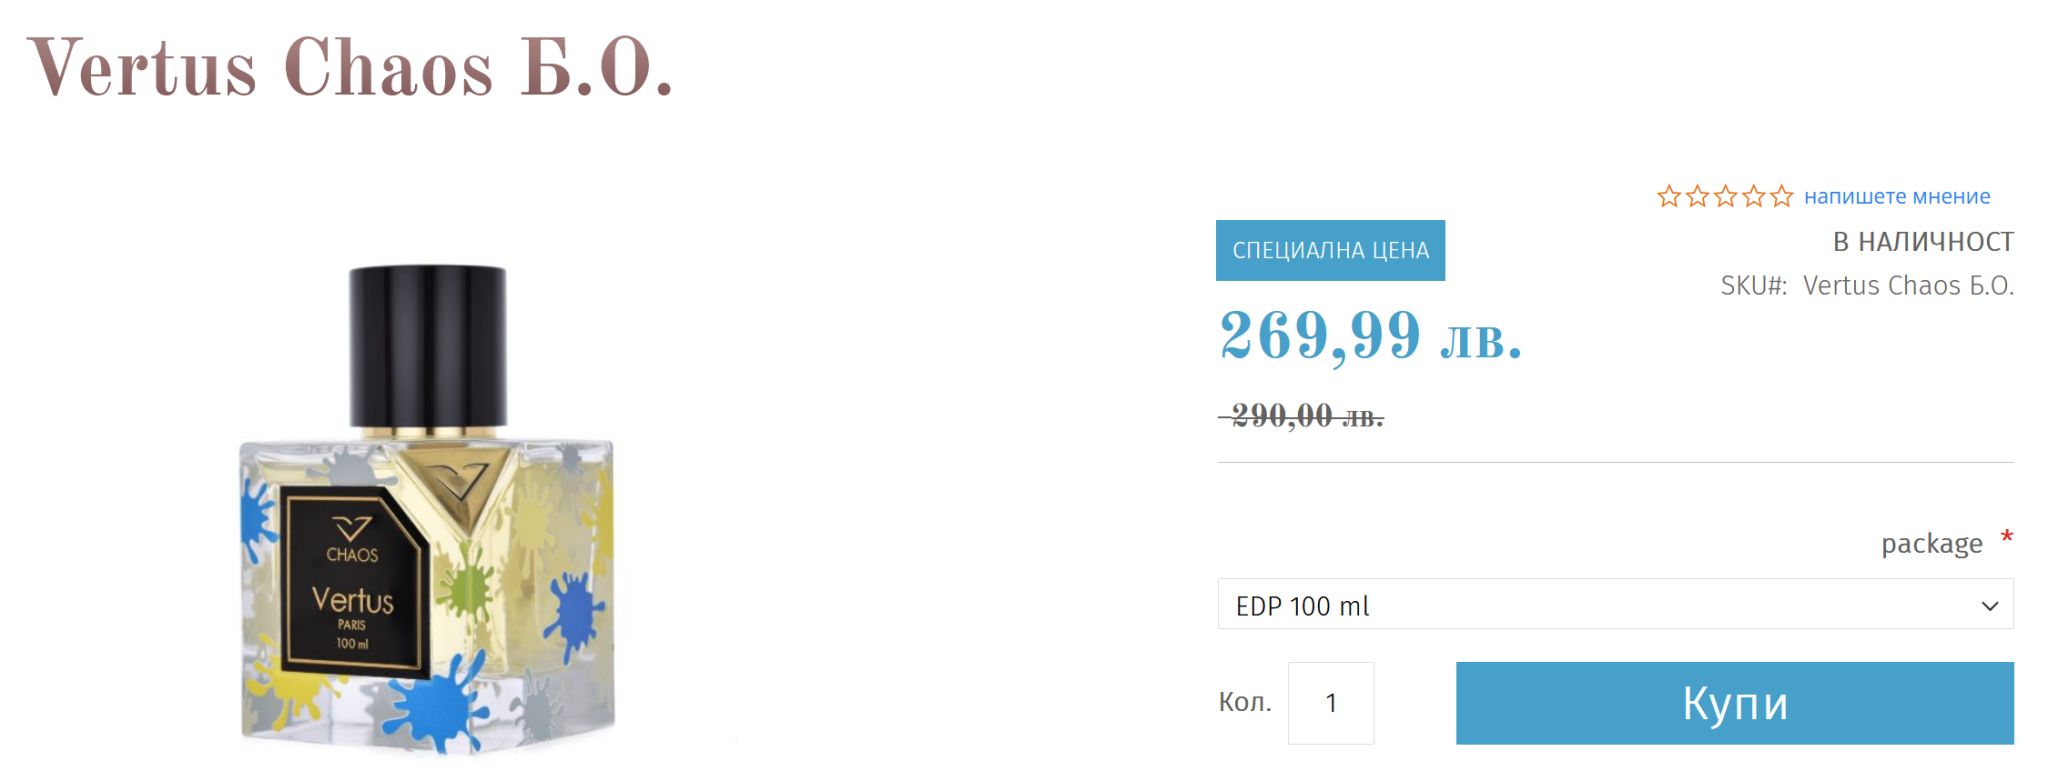
Task: Select the third rating star
Action: [x=1725, y=197]
